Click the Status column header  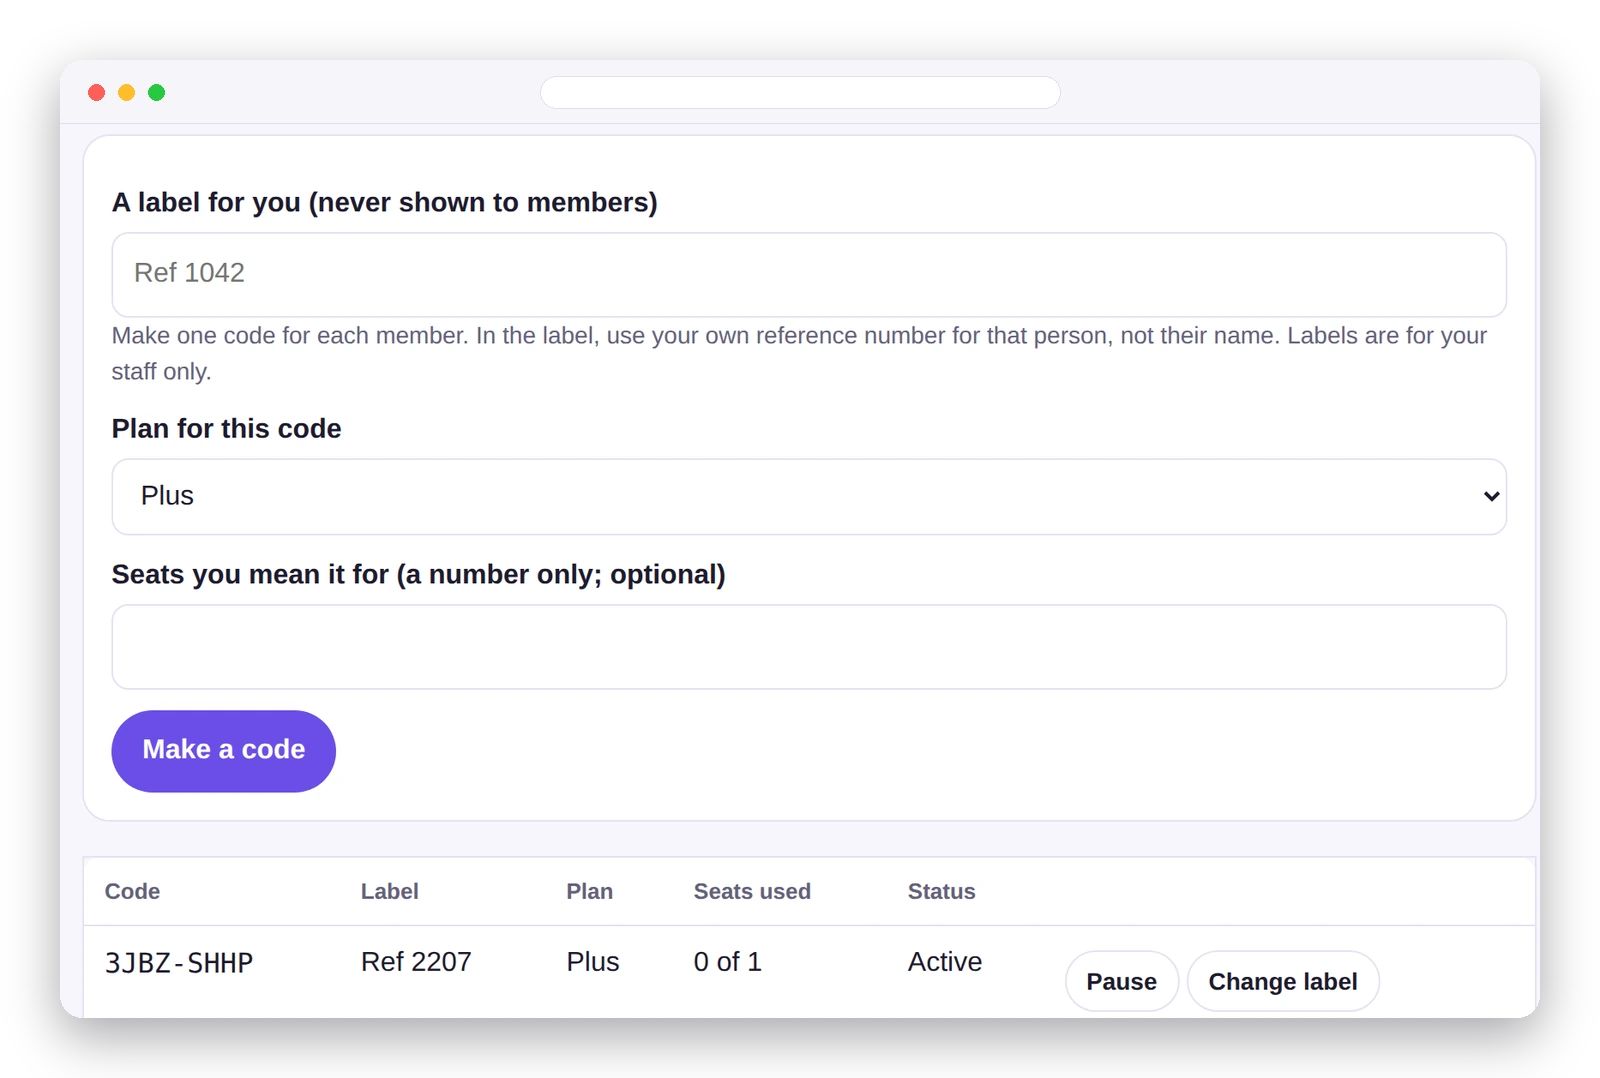pos(942,891)
